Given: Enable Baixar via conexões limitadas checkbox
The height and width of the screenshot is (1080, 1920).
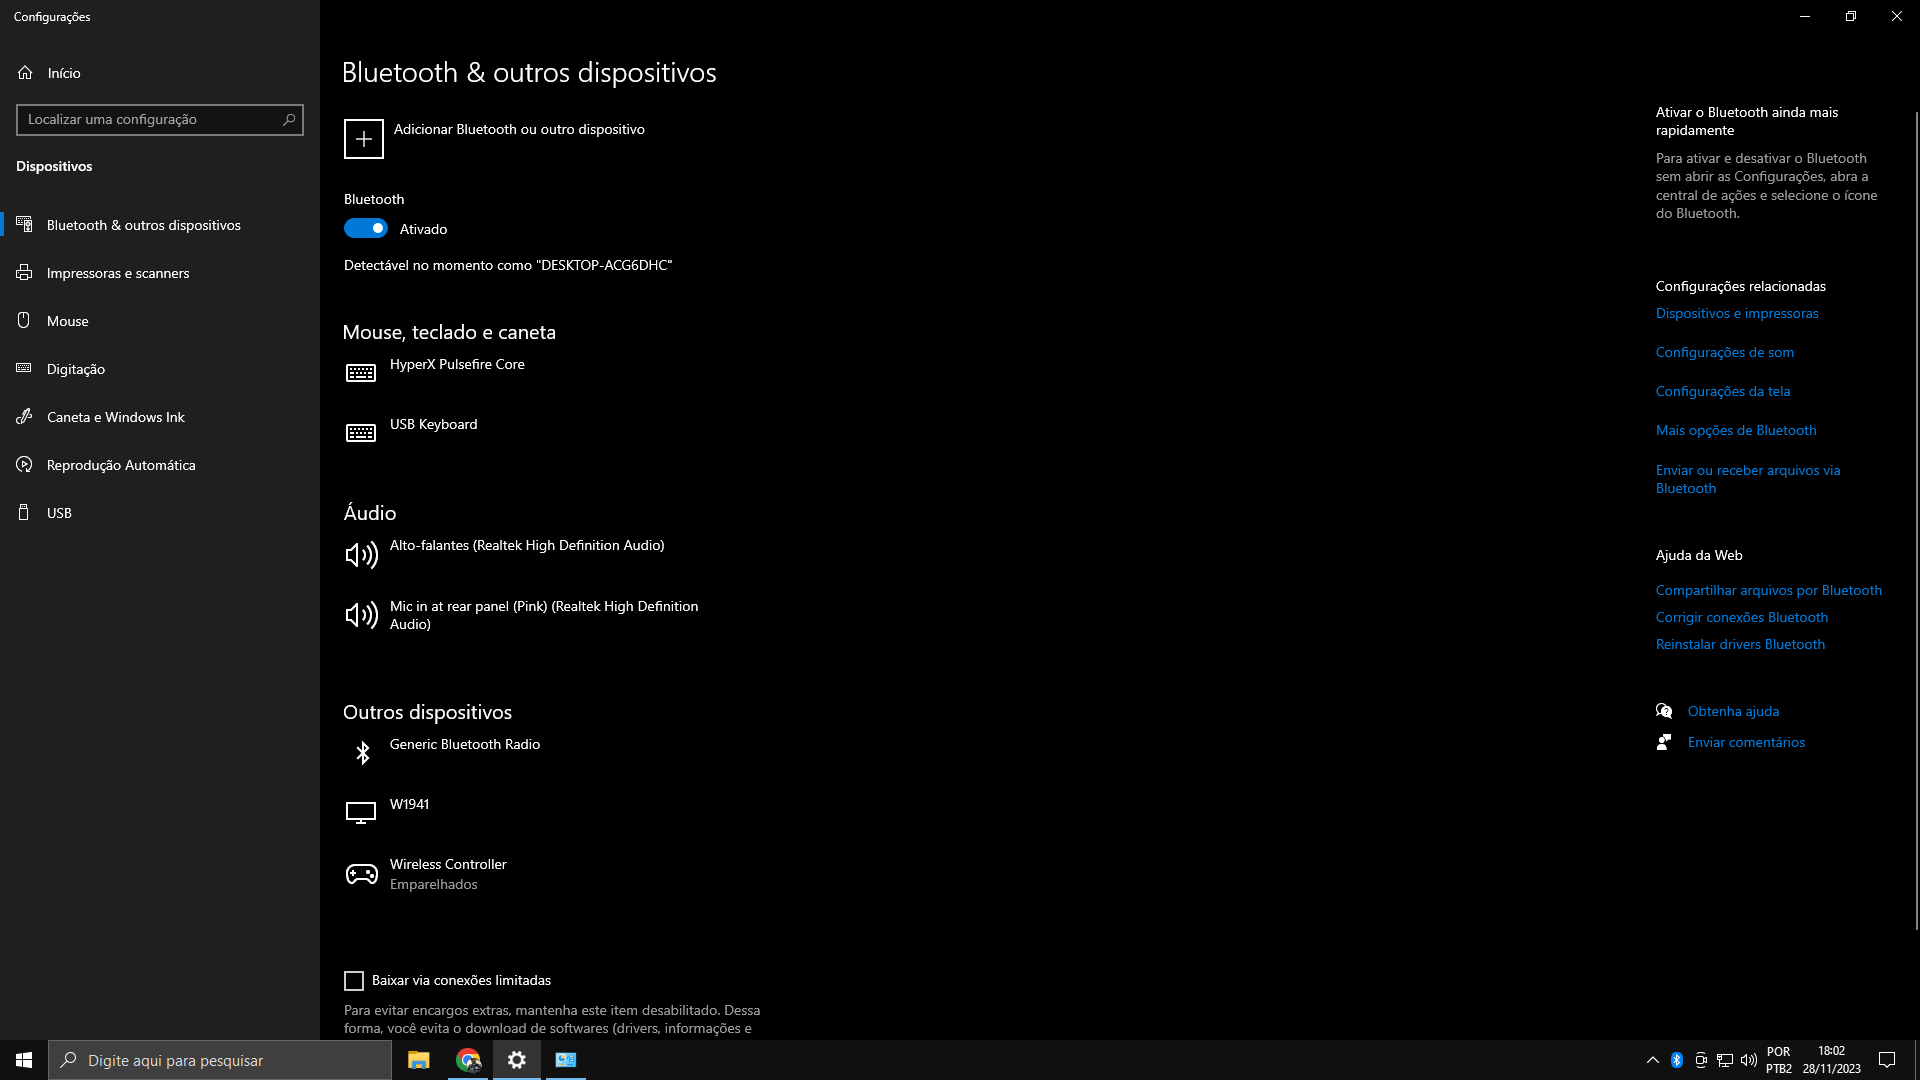Looking at the screenshot, I should pos(354,981).
